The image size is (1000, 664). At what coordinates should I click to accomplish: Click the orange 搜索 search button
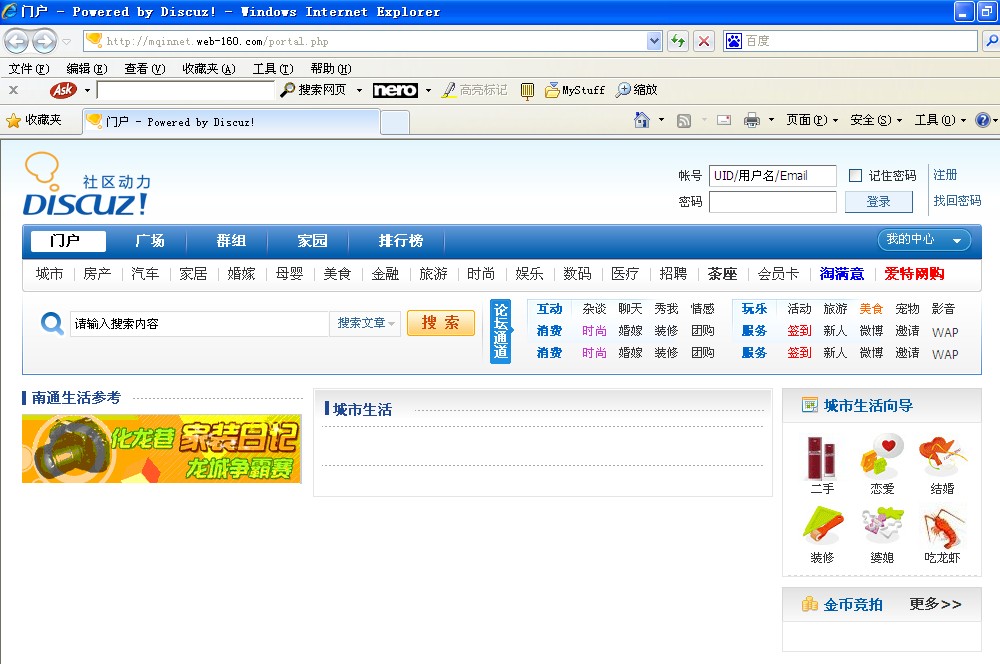[440, 323]
